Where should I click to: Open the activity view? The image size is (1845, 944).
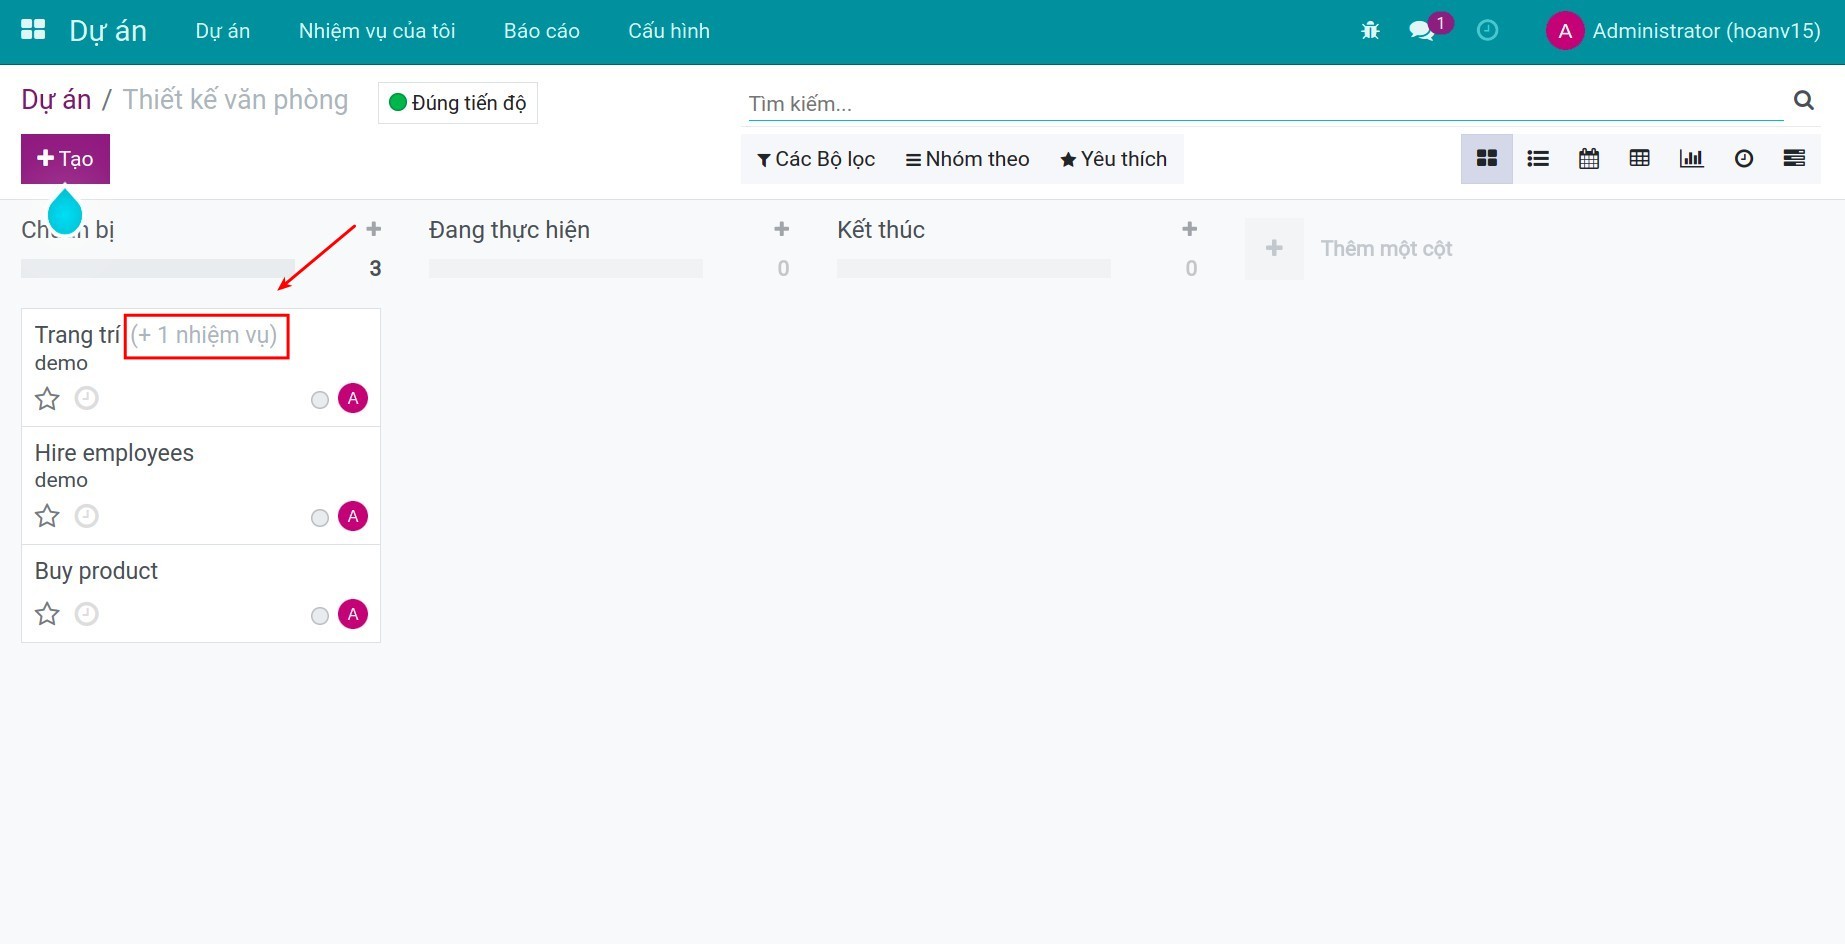coord(1743,158)
